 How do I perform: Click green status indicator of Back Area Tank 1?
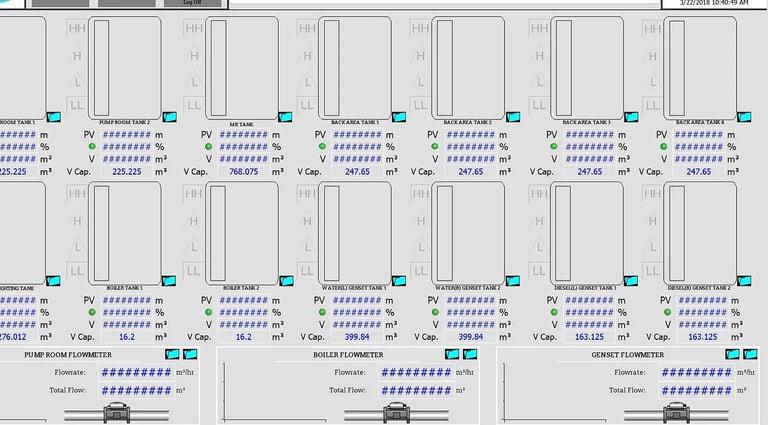(x=322, y=146)
